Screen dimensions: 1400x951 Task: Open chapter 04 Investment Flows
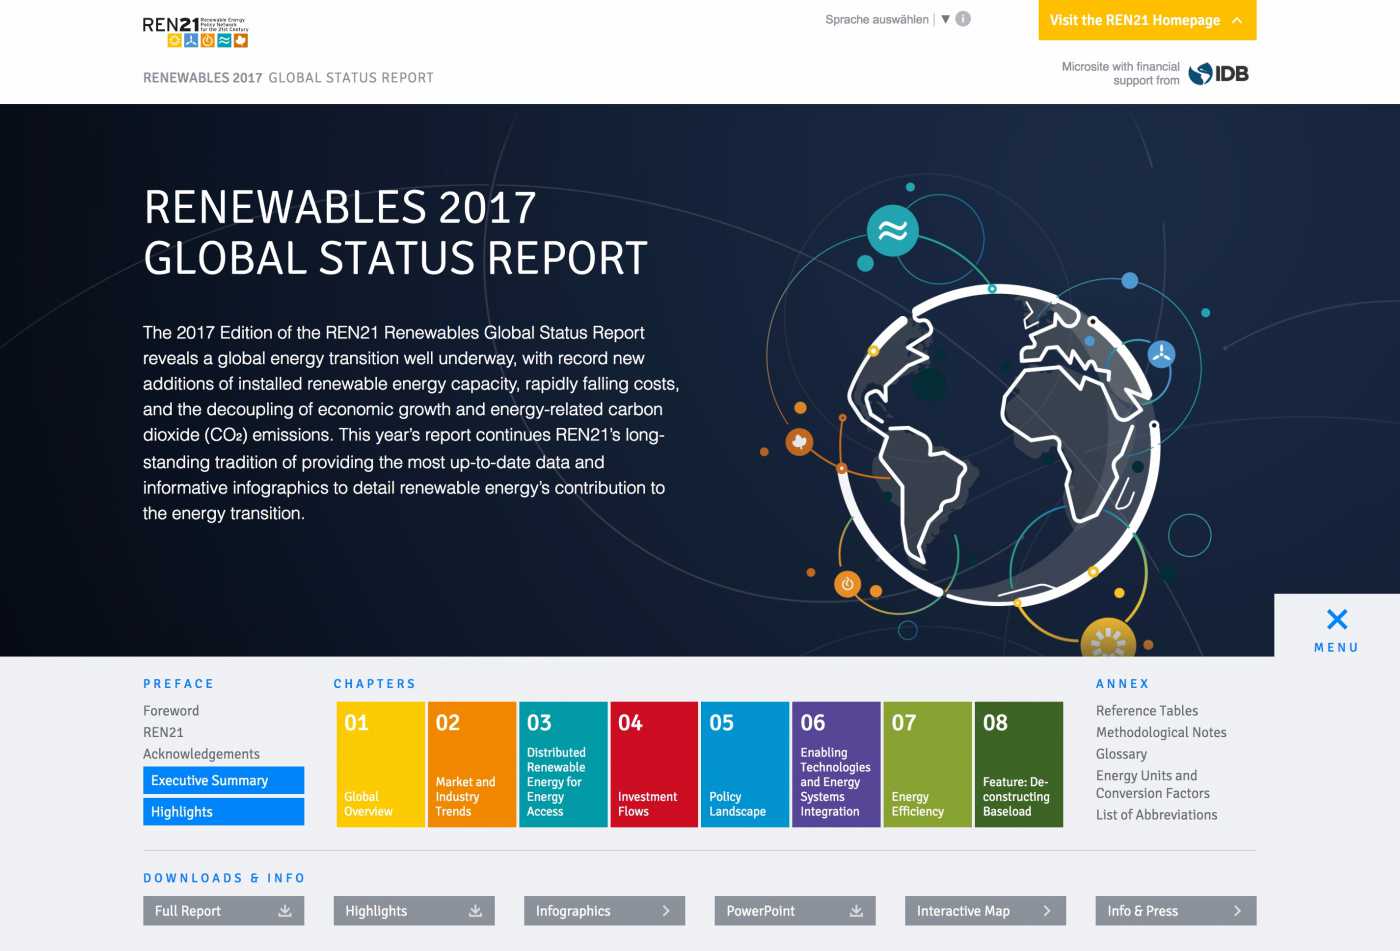(x=654, y=764)
